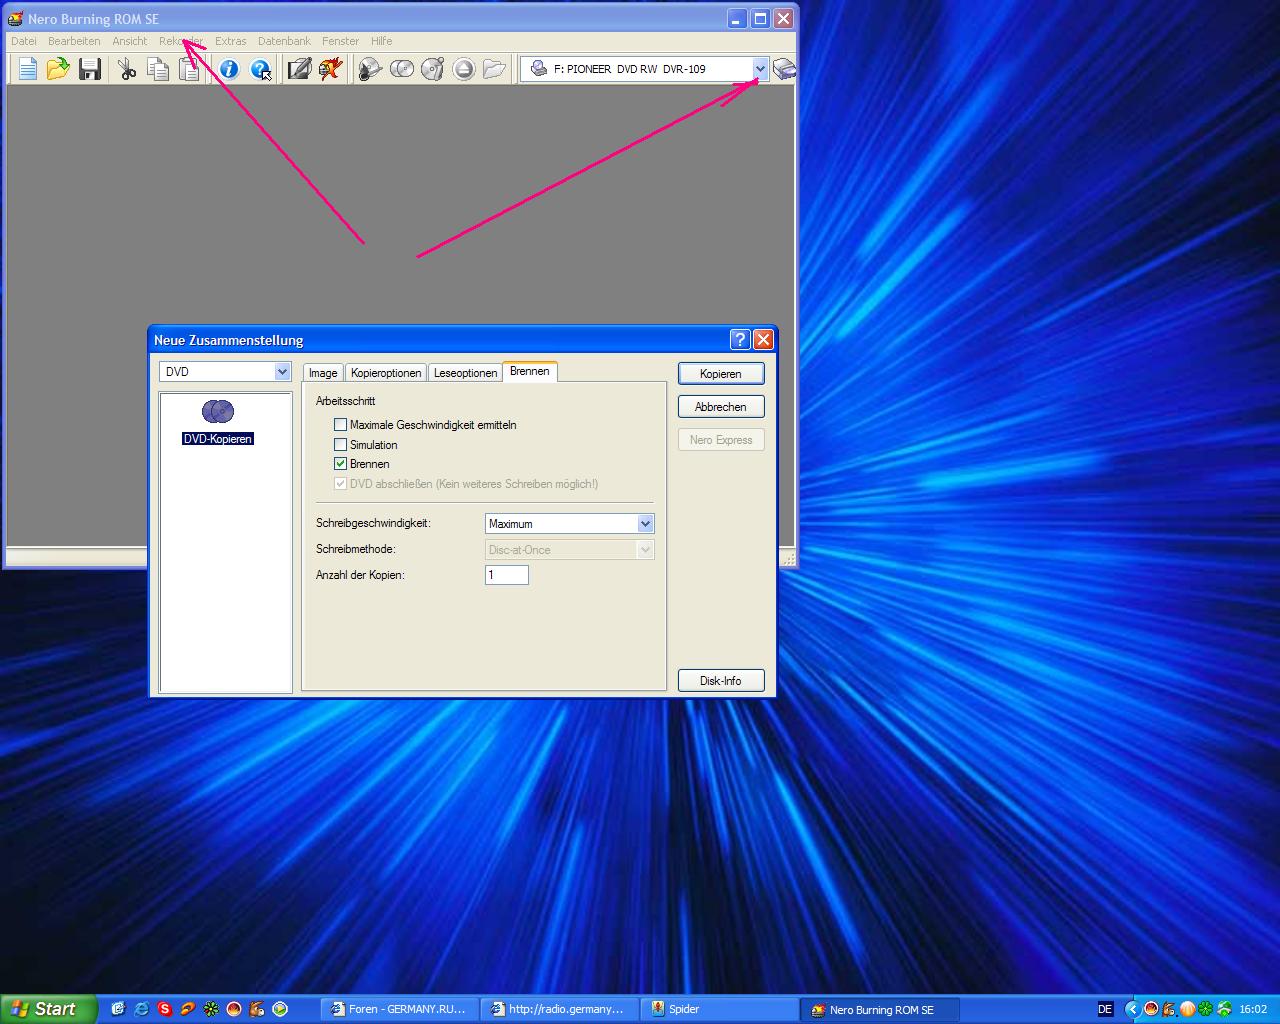Click the green ICQ icon in system tray
Image resolution: width=1280 pixels, height=1024 pixels.
tap(1205, 1009)
